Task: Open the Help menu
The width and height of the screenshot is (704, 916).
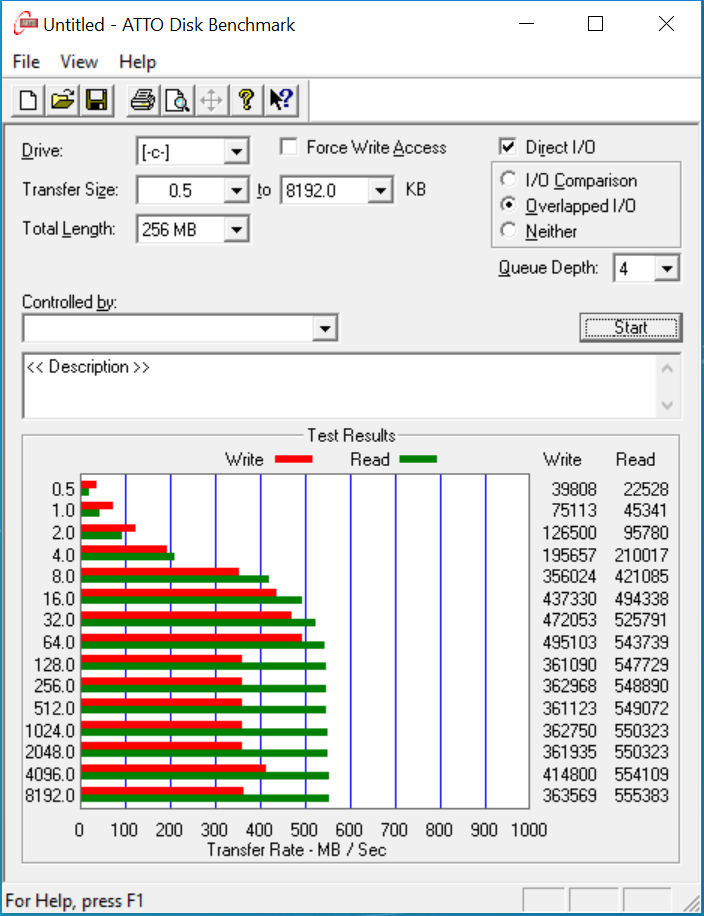Action: click(x=138, y=62)
